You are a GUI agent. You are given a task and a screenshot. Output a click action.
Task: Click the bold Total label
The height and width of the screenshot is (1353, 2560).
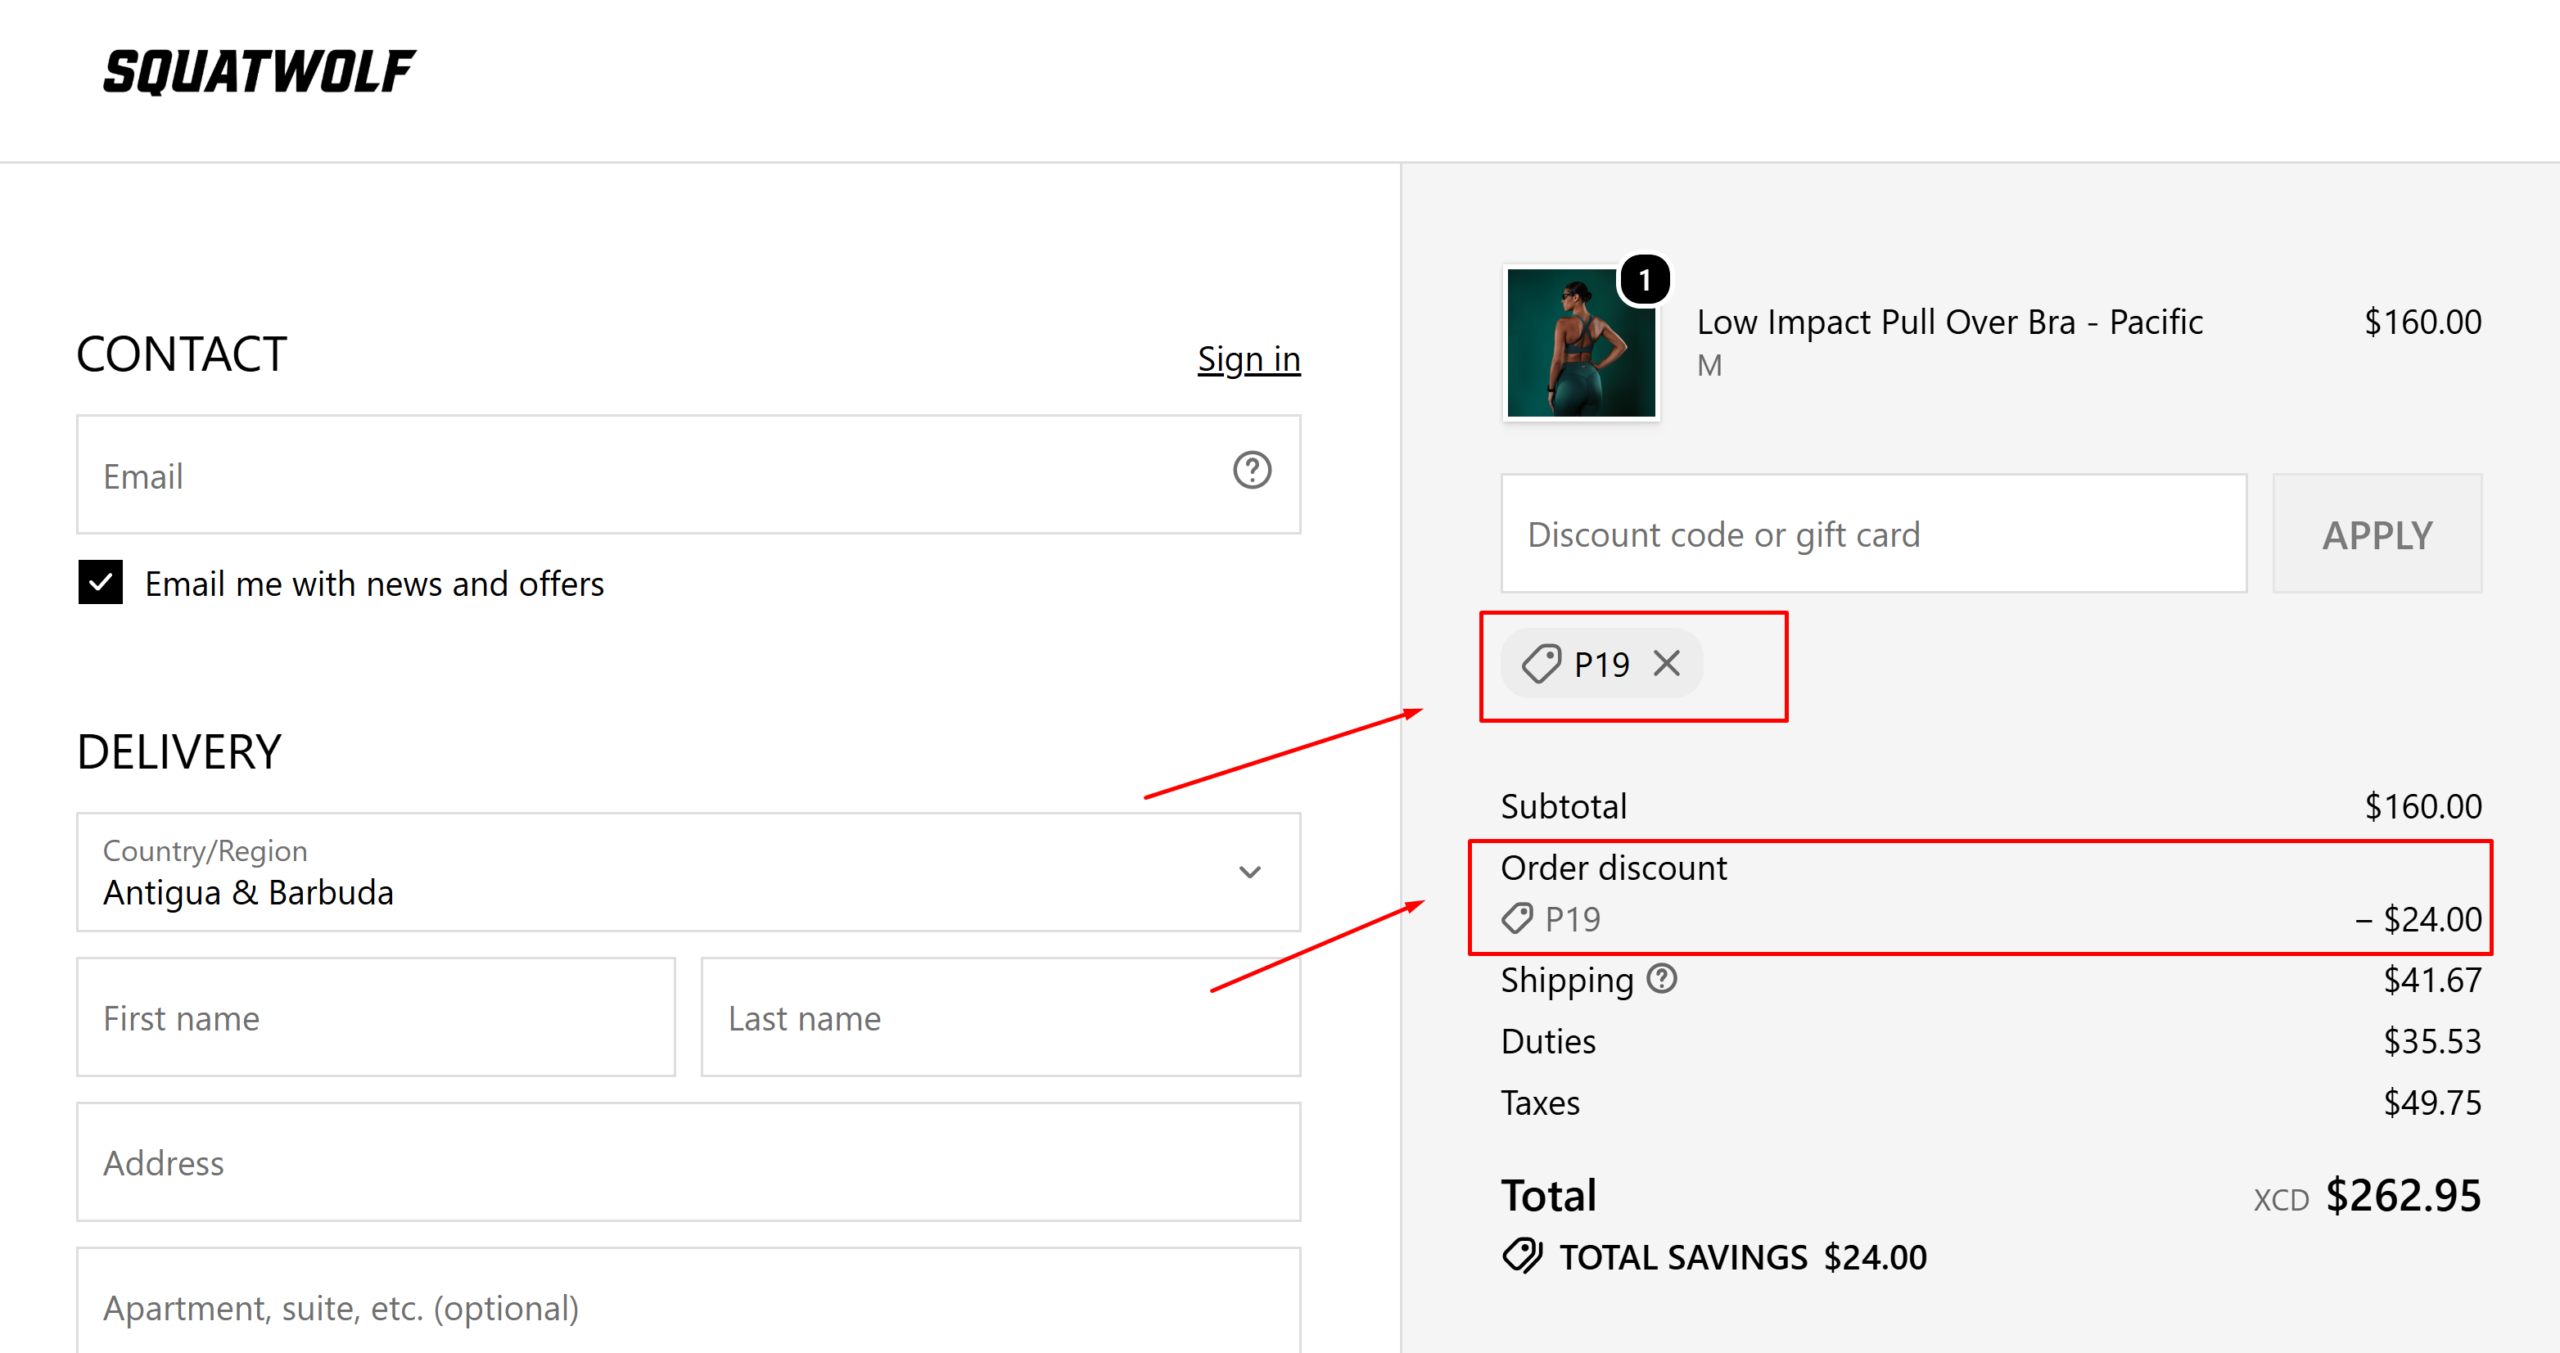(x=1548, y=1195)
